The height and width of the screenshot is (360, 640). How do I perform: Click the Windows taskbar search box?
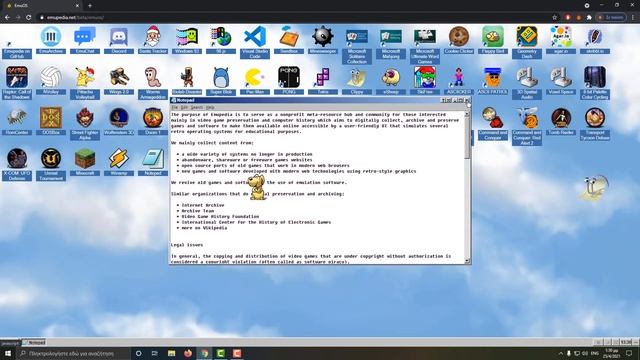tap(73, 353)
